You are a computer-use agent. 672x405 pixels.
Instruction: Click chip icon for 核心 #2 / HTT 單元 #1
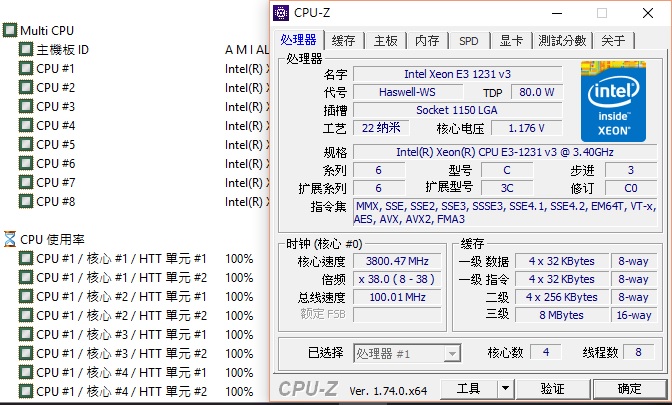pos(26,296)
